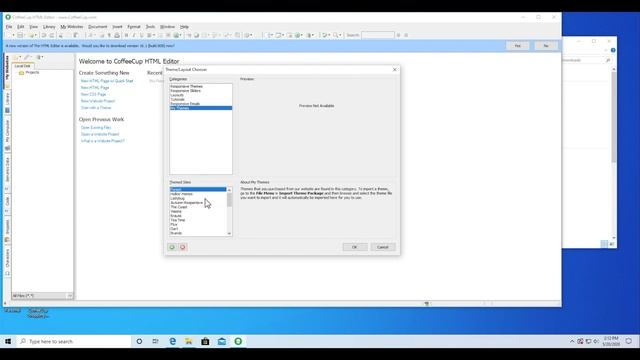Open Task View from the taskbar
Image resolution: width=640 pixels, height=360 pixels.
[x=156, y=341]
